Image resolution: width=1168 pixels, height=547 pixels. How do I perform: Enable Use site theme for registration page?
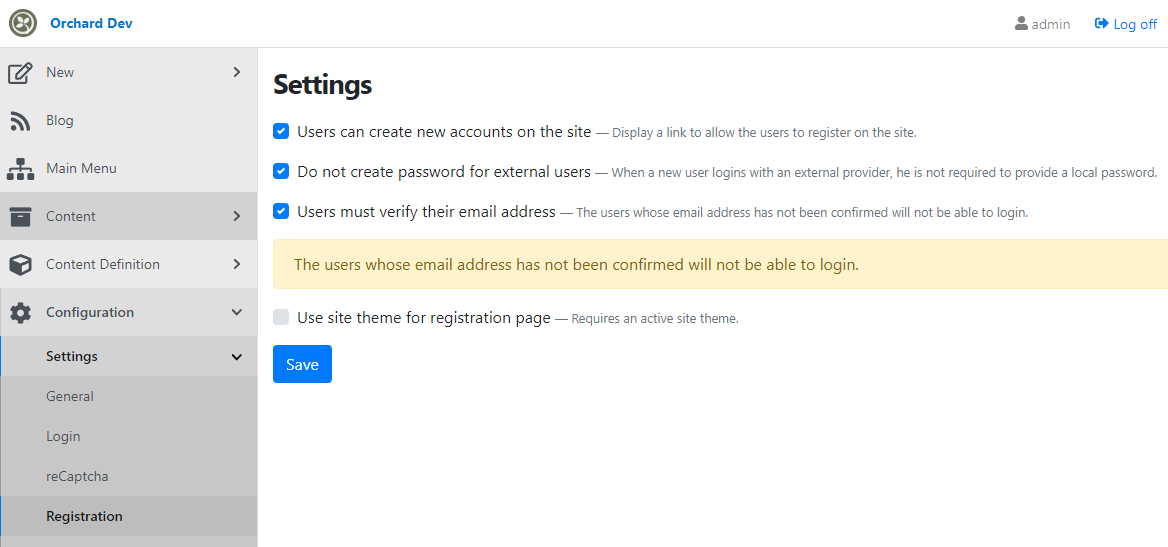(x=281, y=317)
